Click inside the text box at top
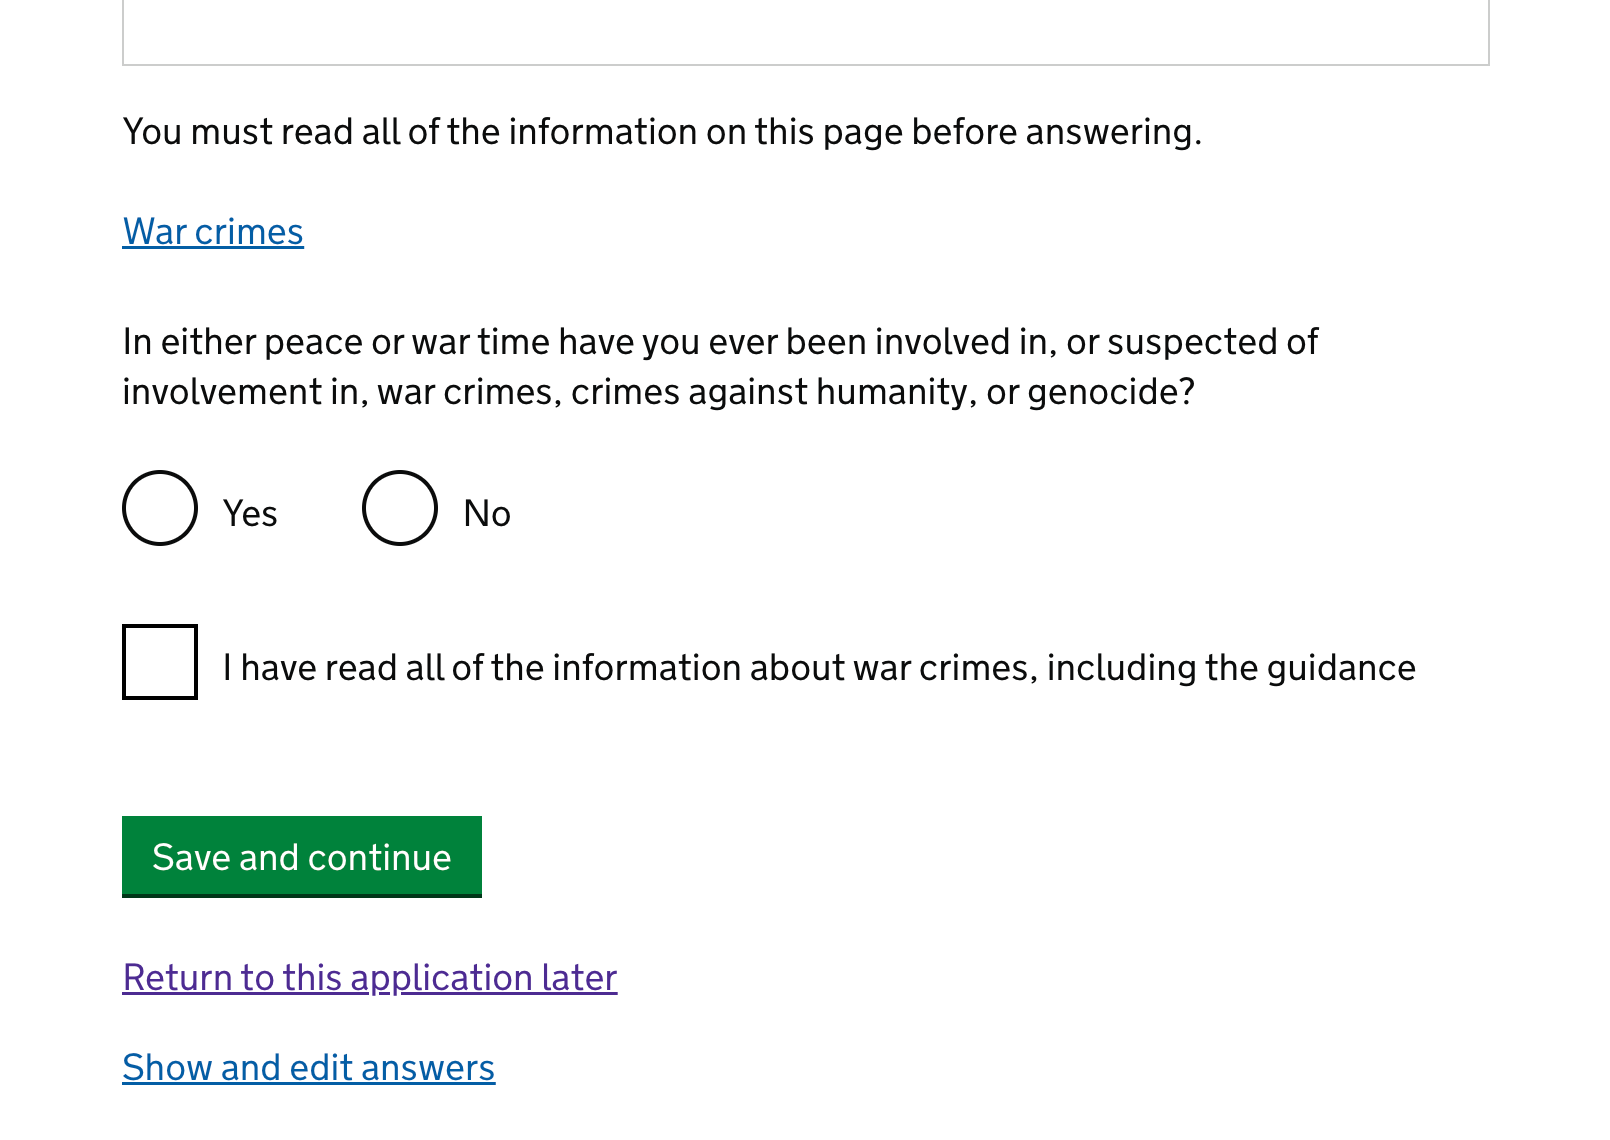Image resolution: width=1610 pixels, height=1140 pixels. pos(805,32)
